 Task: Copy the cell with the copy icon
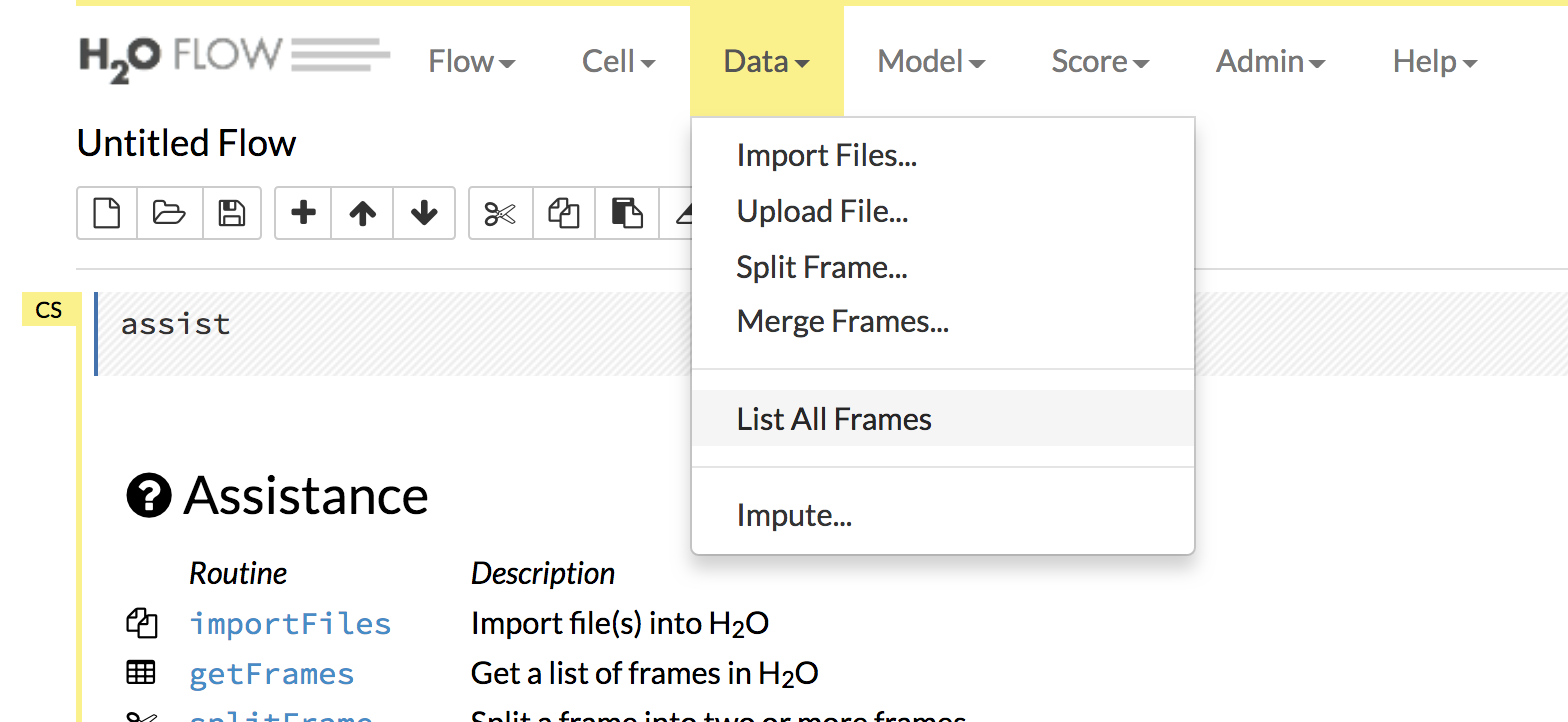[x=564, y=213]
